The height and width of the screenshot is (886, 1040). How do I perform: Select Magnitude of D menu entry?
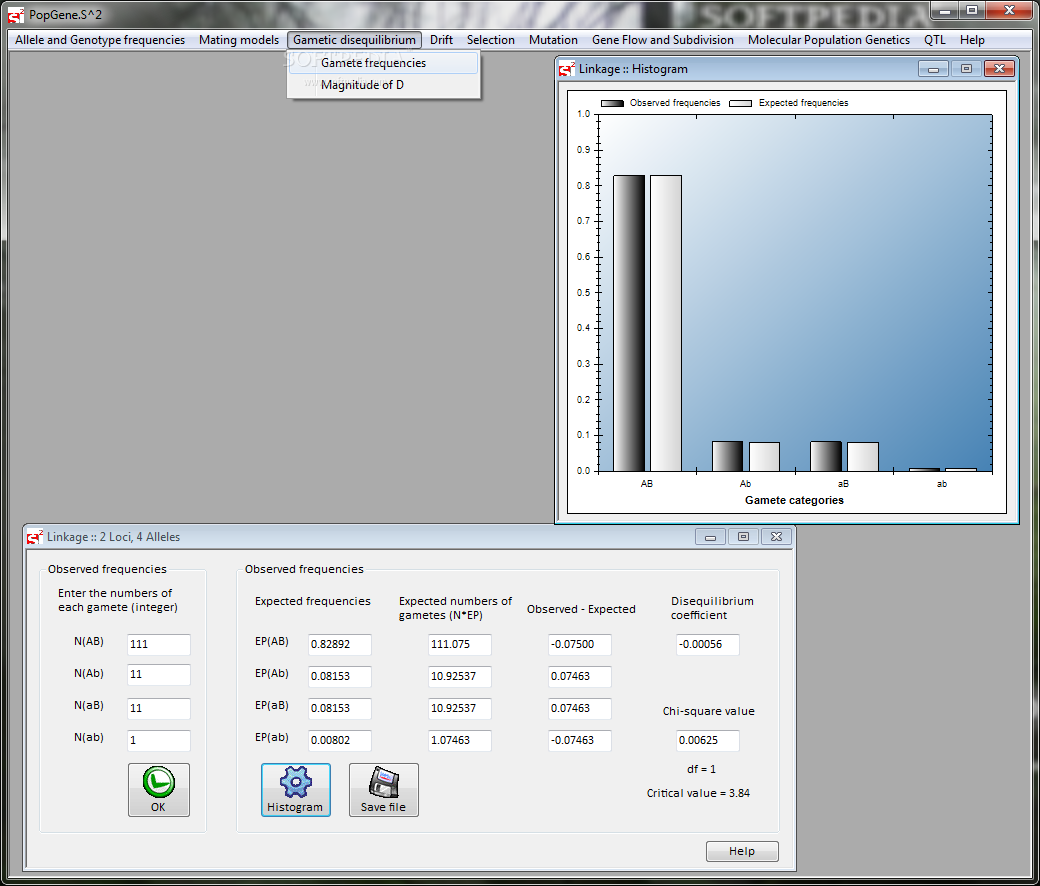383,85
